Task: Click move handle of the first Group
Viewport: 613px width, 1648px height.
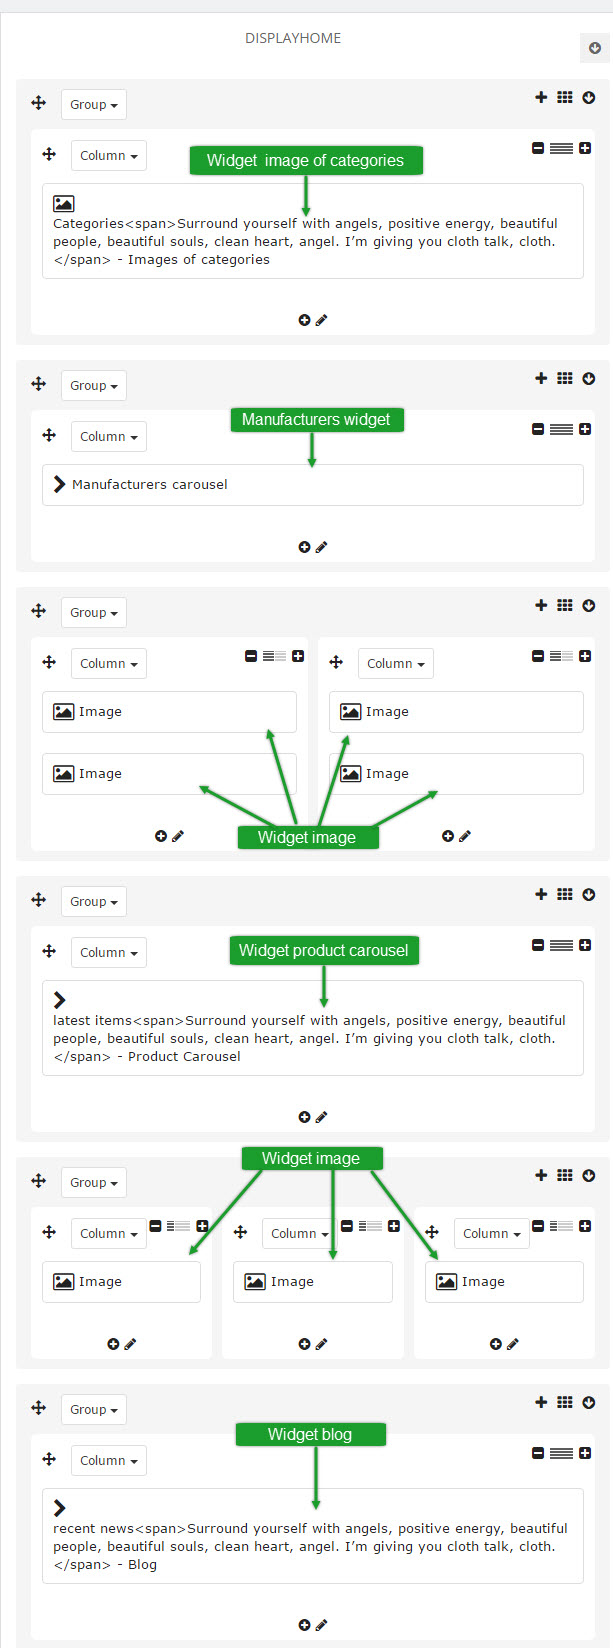Action: (x=38, y=103)
